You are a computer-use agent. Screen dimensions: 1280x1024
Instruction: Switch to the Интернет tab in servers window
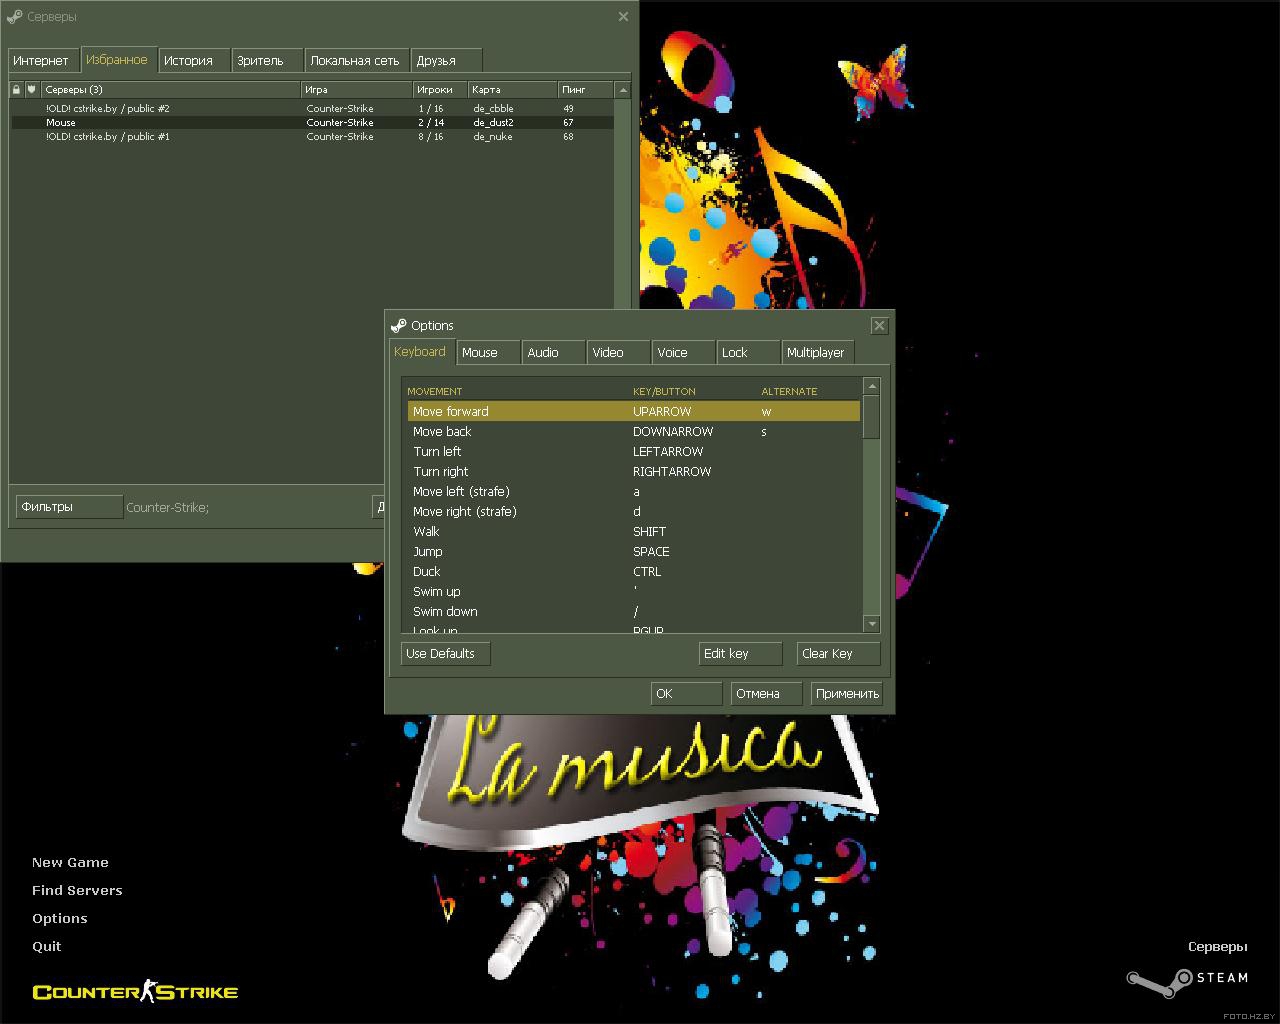tap(44, 60)
